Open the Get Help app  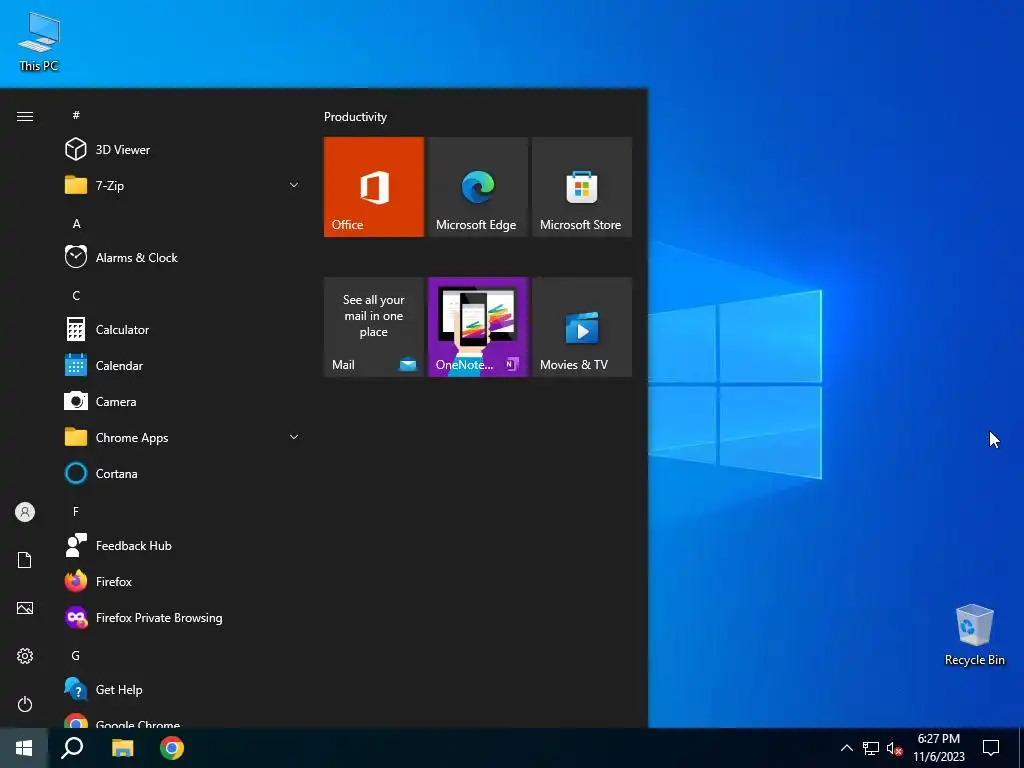[x=183, y=690]
